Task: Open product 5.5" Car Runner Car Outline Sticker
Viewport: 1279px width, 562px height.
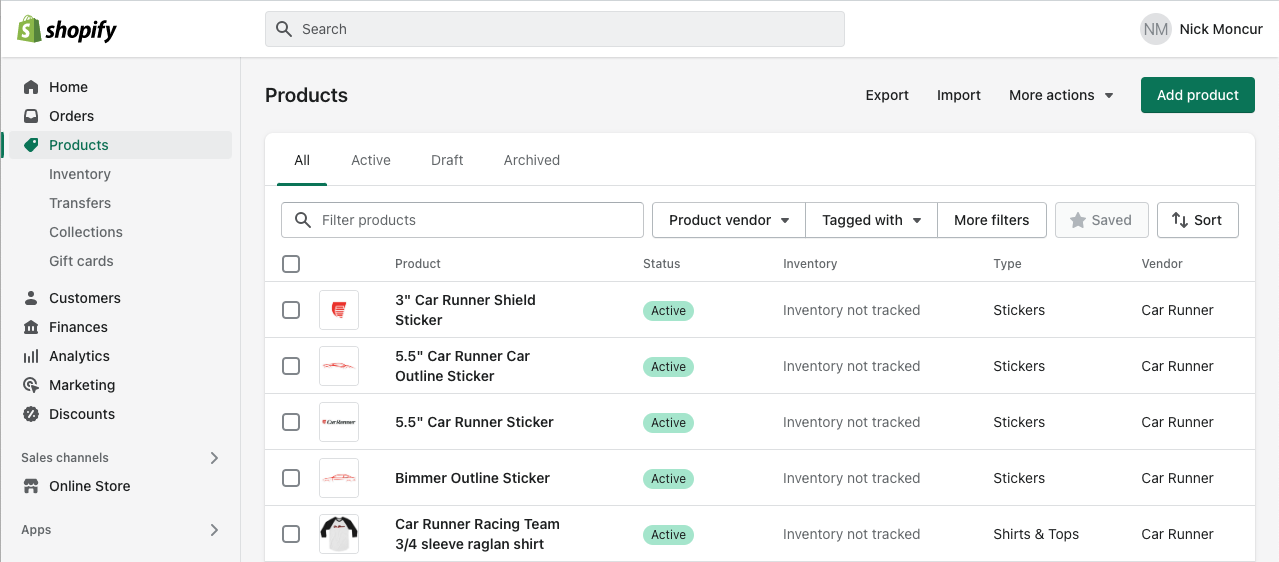Action: [462, 366]
